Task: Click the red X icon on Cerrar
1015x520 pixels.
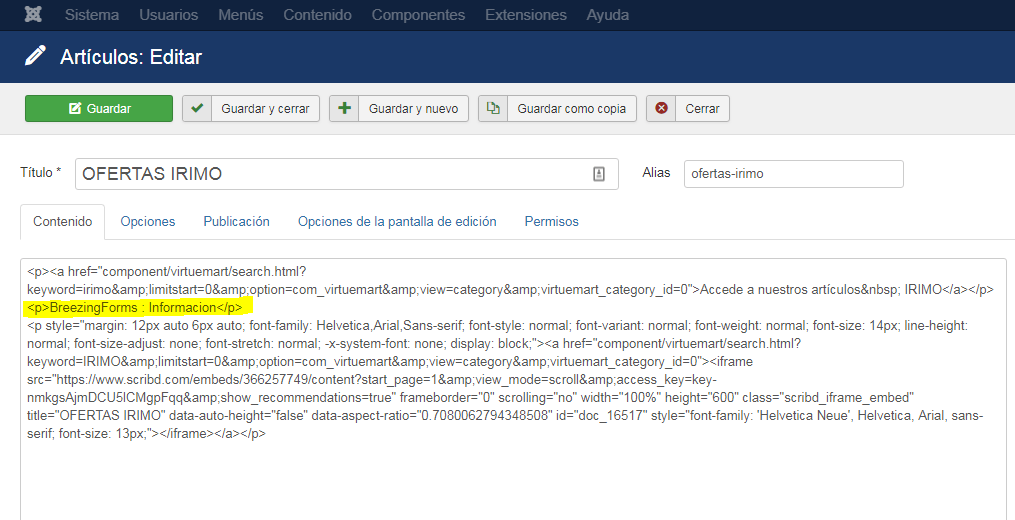Action: pos(662,108)
